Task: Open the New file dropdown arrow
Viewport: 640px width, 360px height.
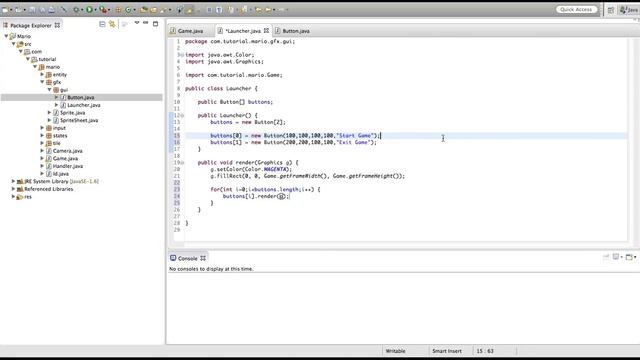Action: pyautogui.click(x=11, y=10)
